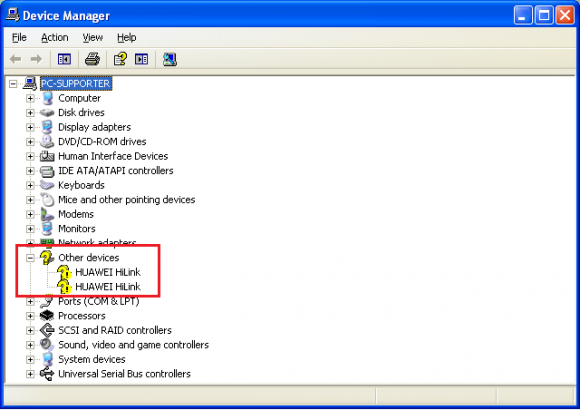Expand the Display adapters node
Viewport: 580px width, 410px height.
pyautogui.click(x=30, y=127)
